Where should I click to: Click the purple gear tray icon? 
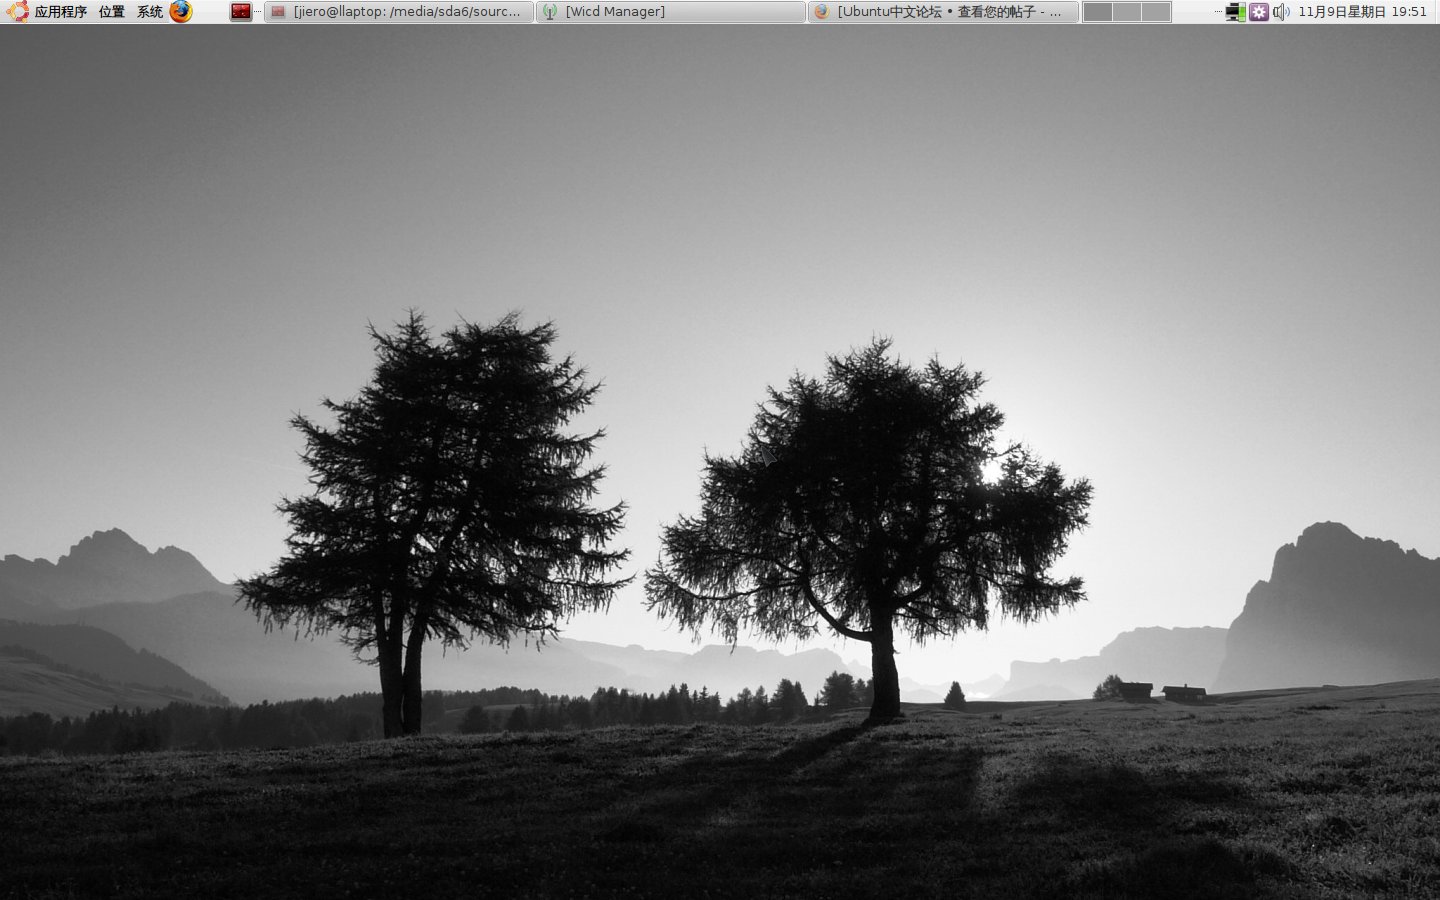pyautogui.click(x=1259, y=12)
